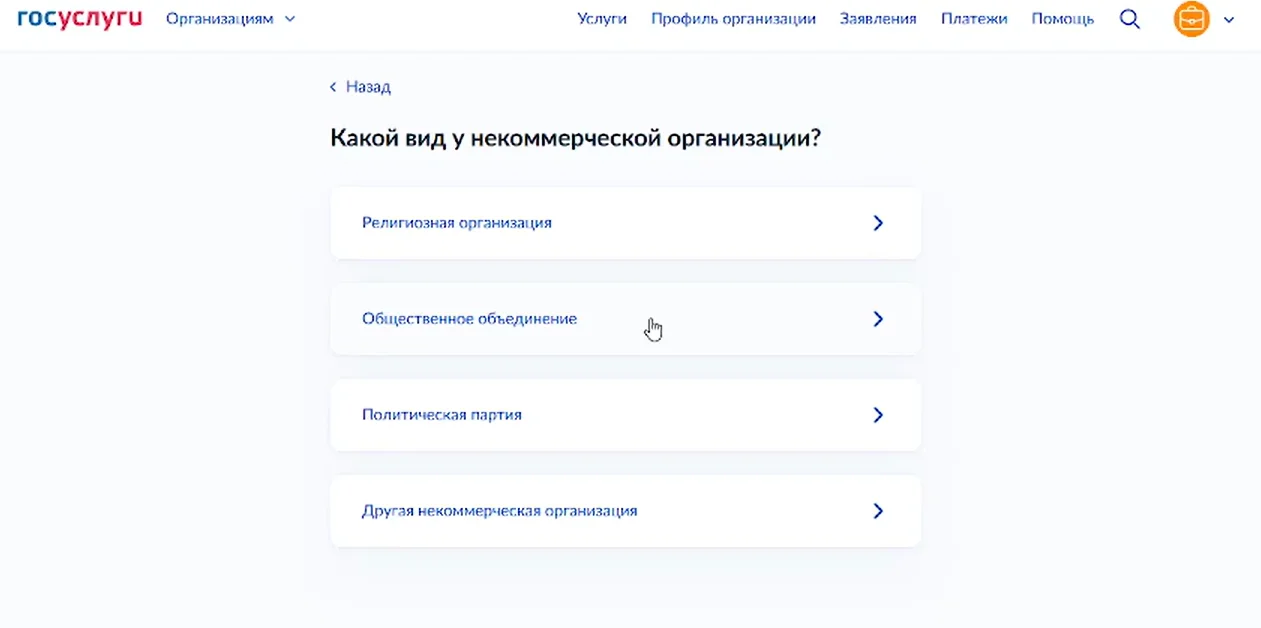Screen dimensions: 1261x628
Task: Expand the account menu chevron beside the avatar
Action: (x=1229, y=19)
